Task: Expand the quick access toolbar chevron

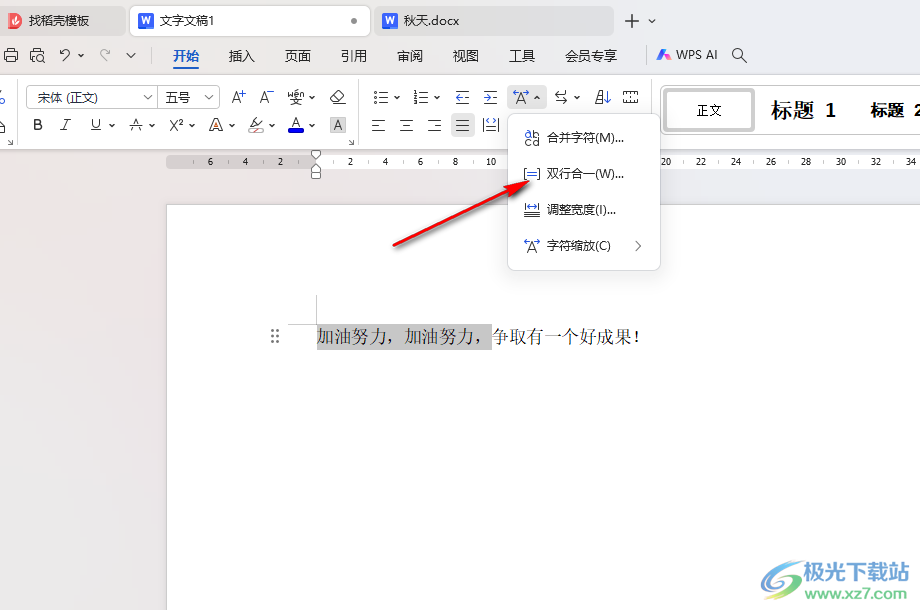Action: 131,55
